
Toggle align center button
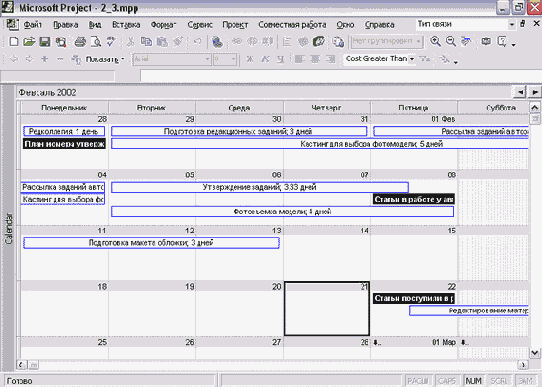315,59
